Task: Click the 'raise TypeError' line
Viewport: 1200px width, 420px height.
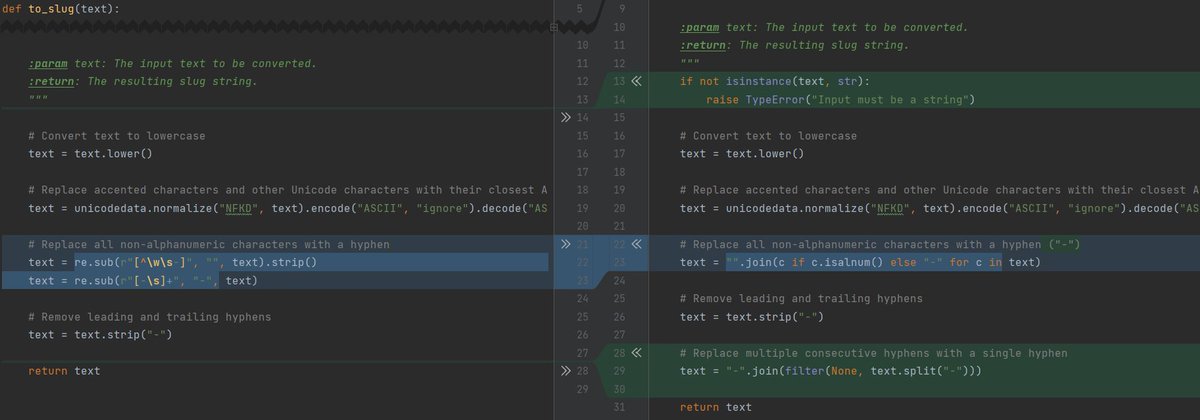Action: pos(840,100)
